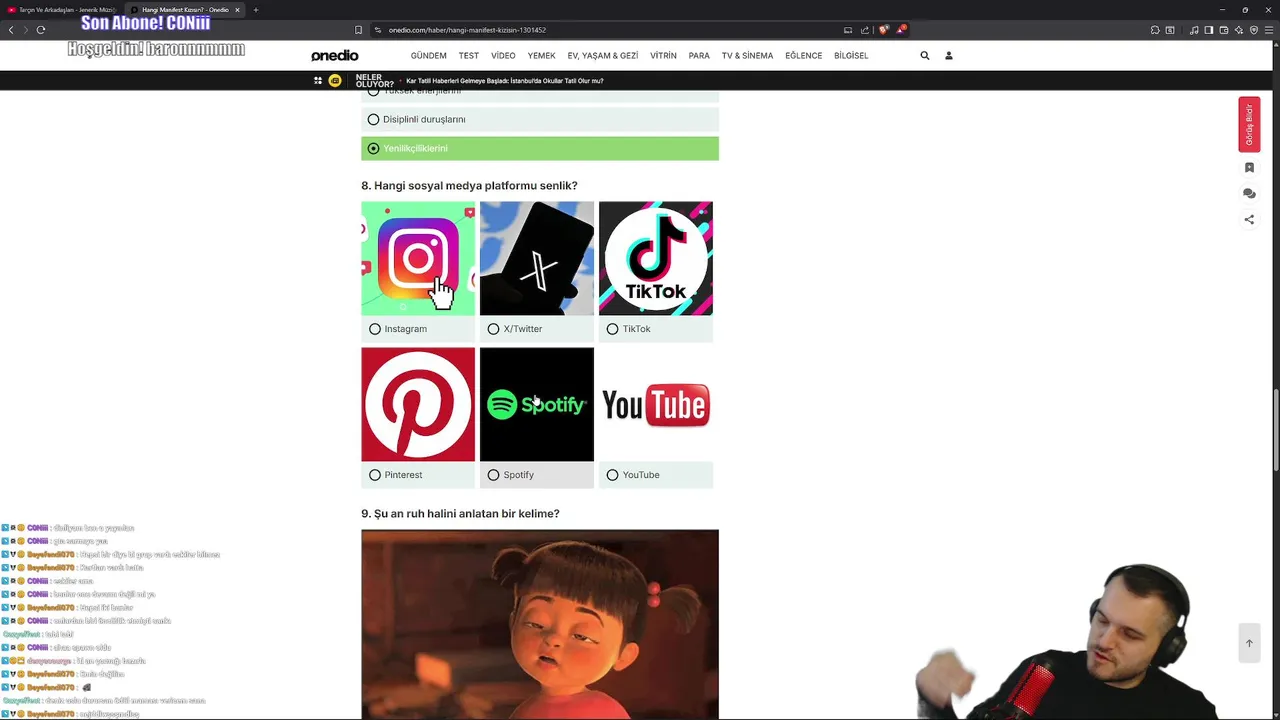The width and height of the screenshot is (1280, 720).
Task: Click the TikTok logo image
Action: [656, 258]
